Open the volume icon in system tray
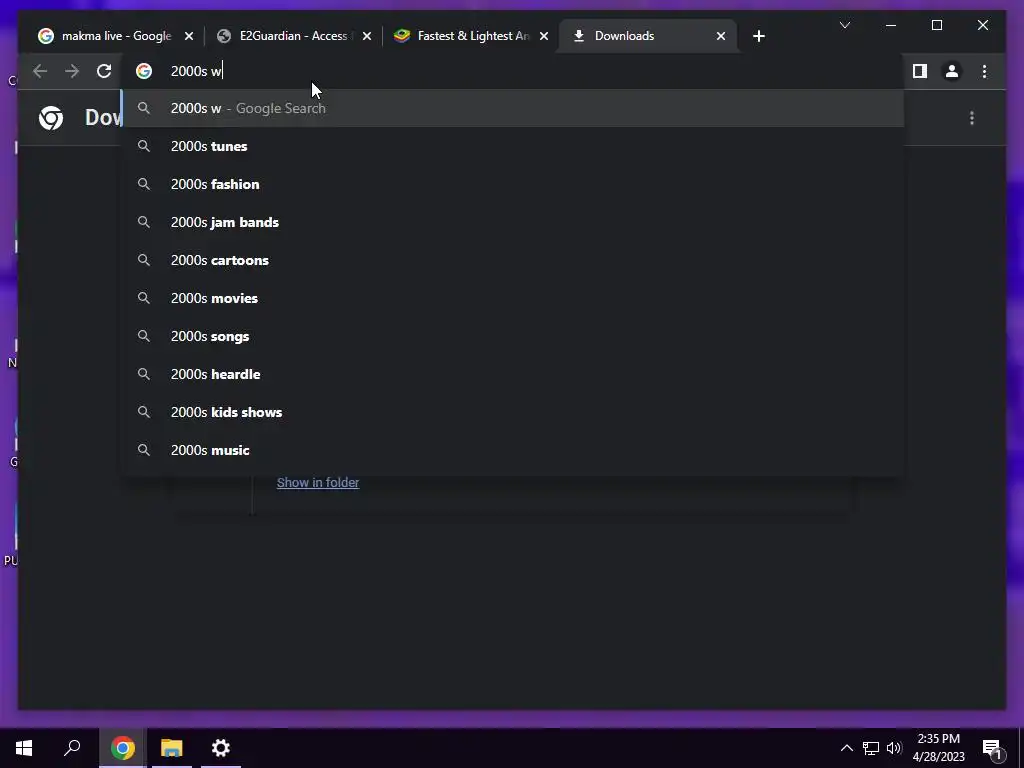 894,748
